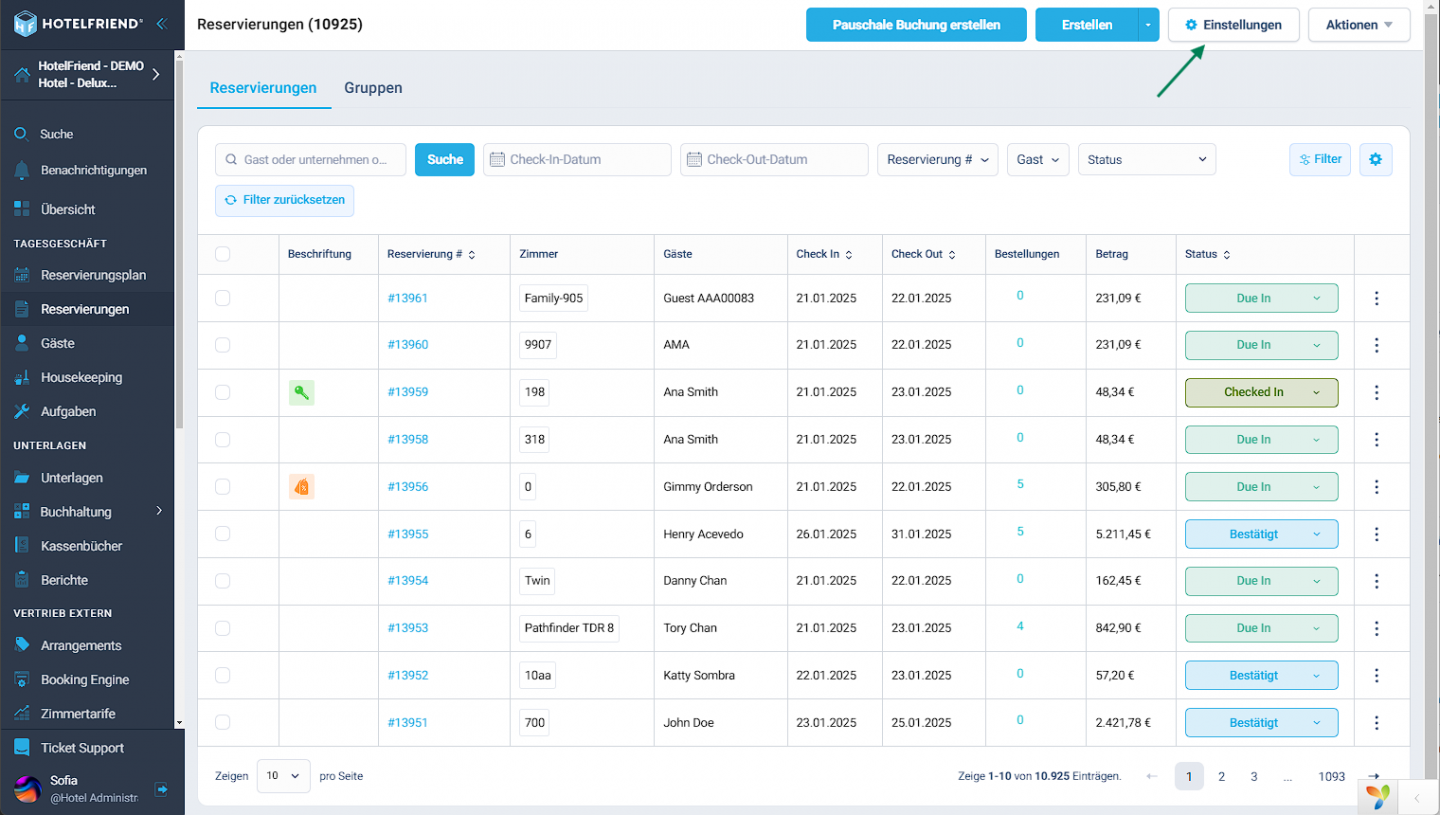Open Erstellen split dropdown arrow
The image size is (1440, 815).
tap(1148, 25)
